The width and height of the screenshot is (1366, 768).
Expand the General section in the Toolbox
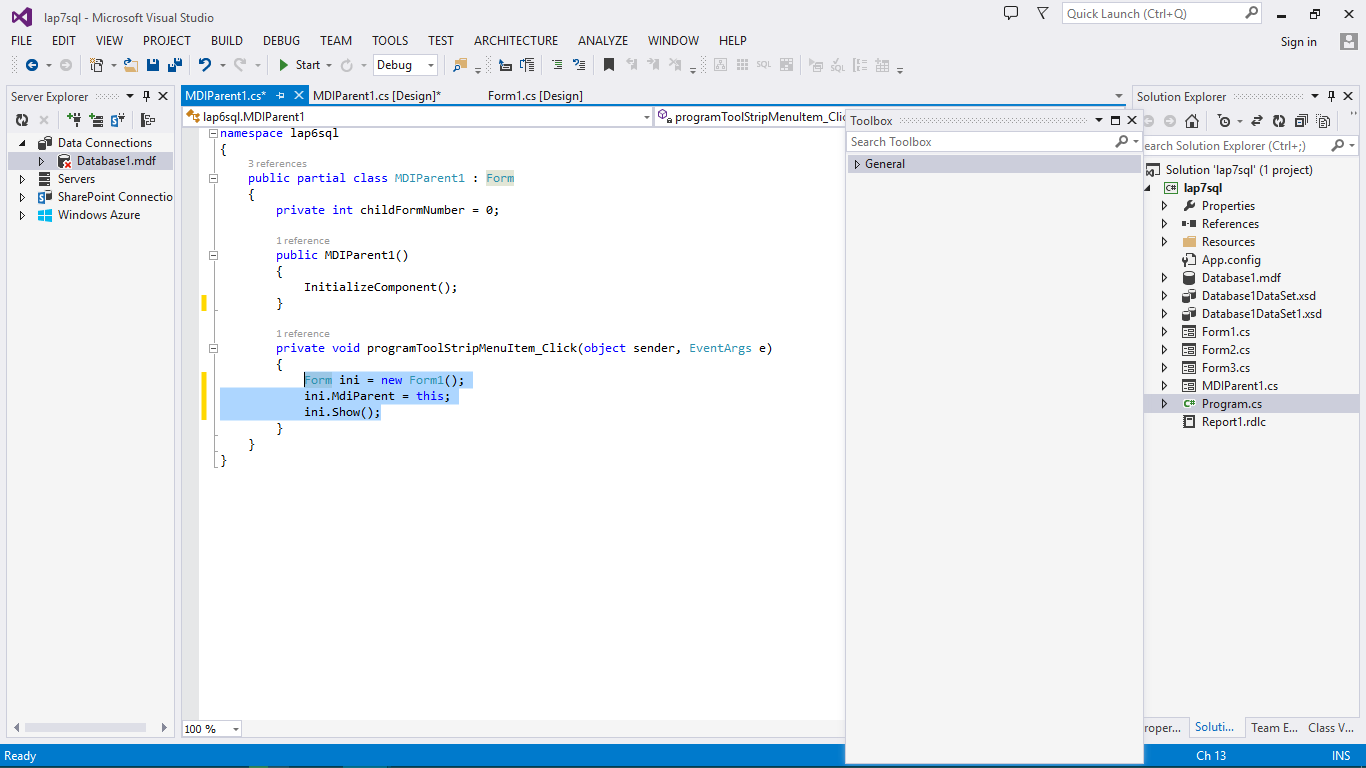[x=858, y=162]
